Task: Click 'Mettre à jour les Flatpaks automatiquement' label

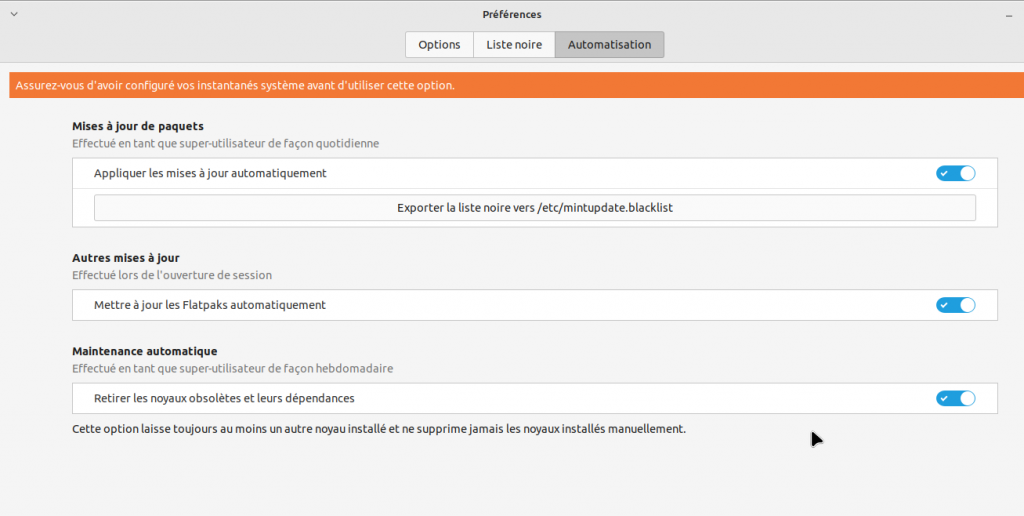Action: tap(210, 305)
